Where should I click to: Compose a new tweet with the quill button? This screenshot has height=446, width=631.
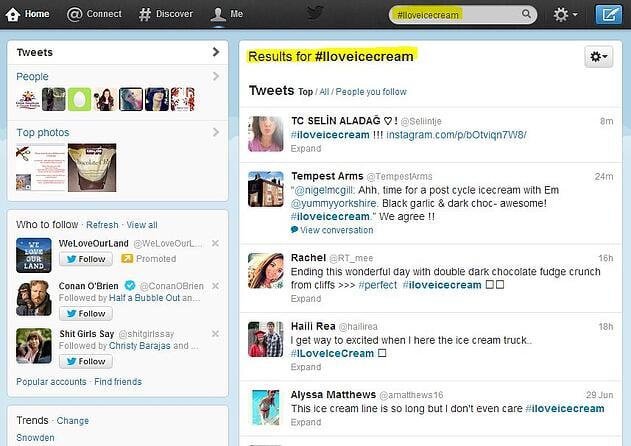coord(608,14)
